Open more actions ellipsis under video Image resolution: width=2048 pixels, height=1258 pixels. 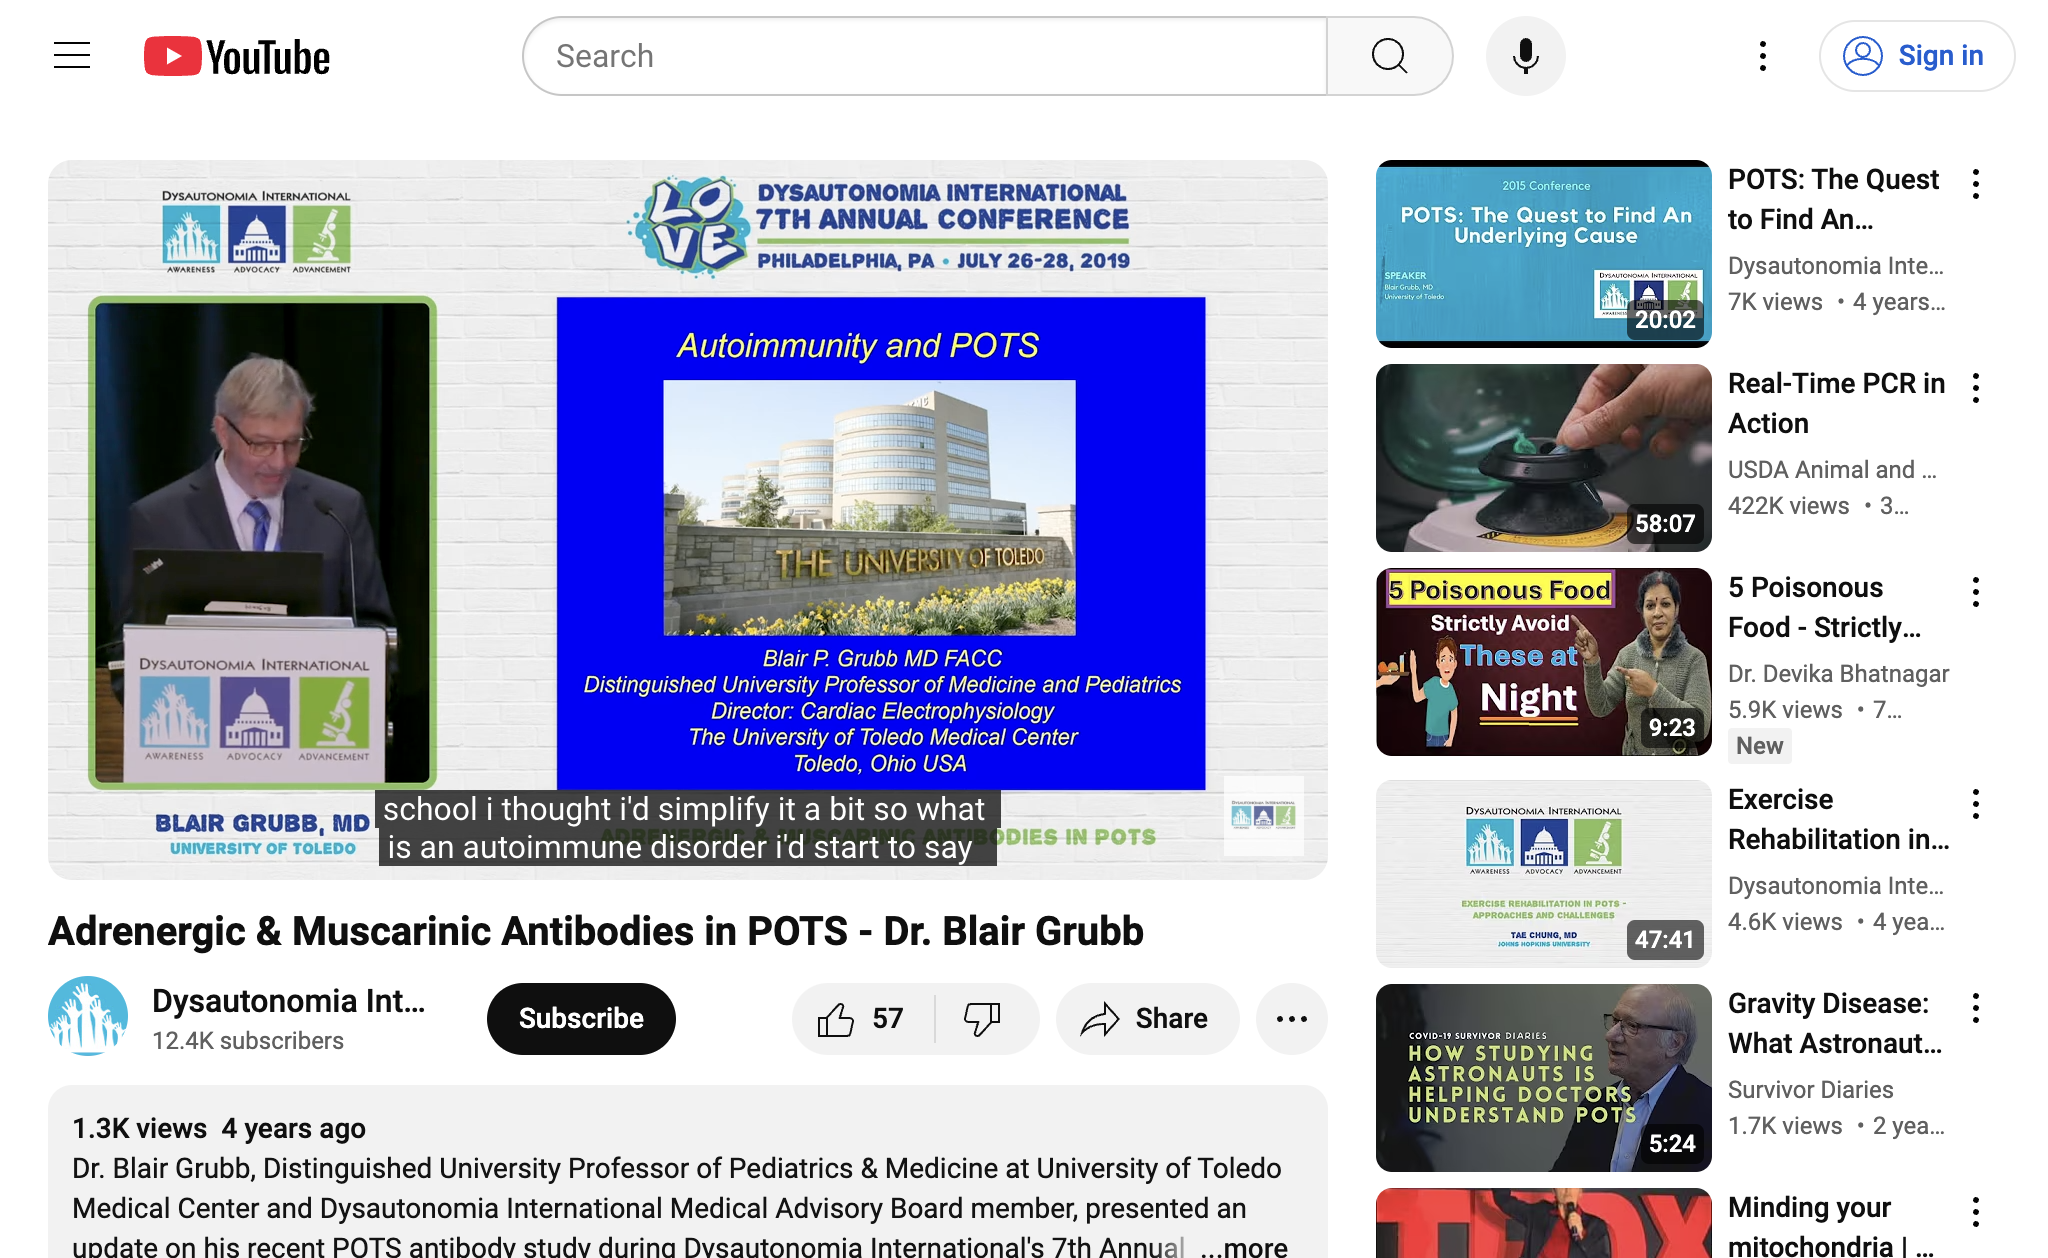[x=1291, y=1019]
